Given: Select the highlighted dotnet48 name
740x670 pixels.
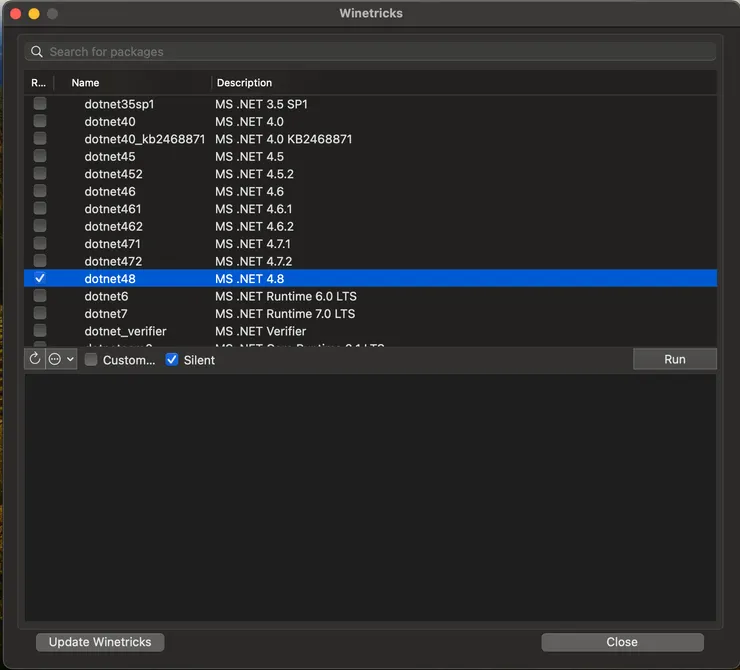Looking at the screenshot, I should pos(110,279).
